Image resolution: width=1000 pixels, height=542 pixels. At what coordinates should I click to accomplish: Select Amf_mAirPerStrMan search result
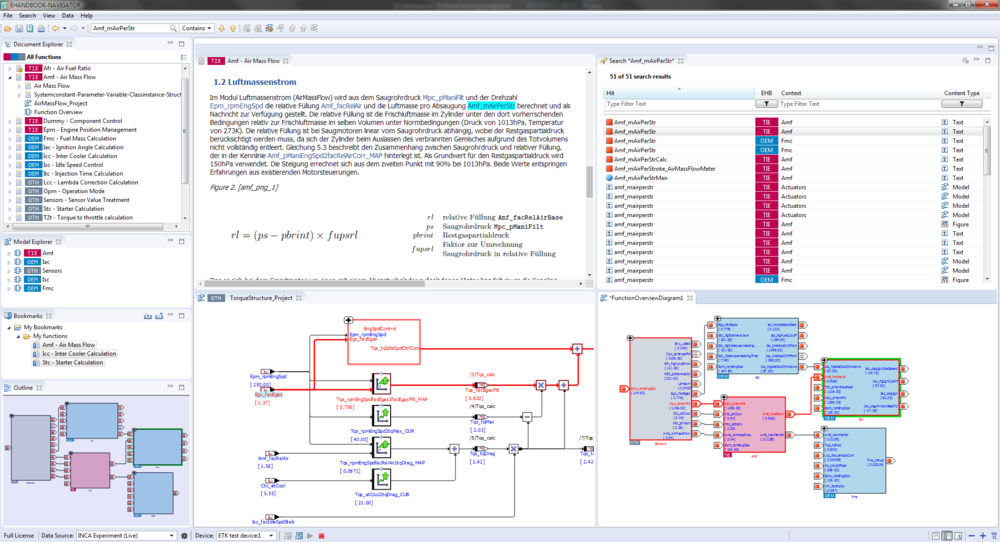(x=641, y=178)
